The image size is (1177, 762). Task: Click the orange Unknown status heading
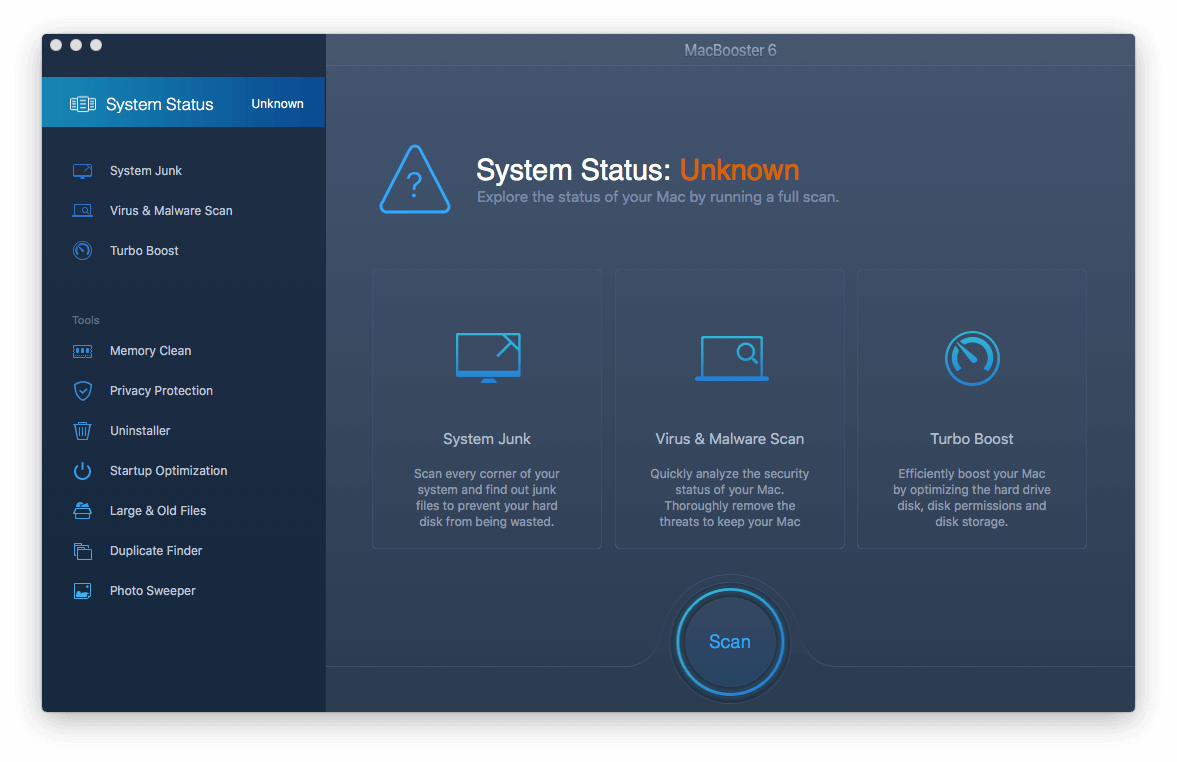[x=739, y=170]
